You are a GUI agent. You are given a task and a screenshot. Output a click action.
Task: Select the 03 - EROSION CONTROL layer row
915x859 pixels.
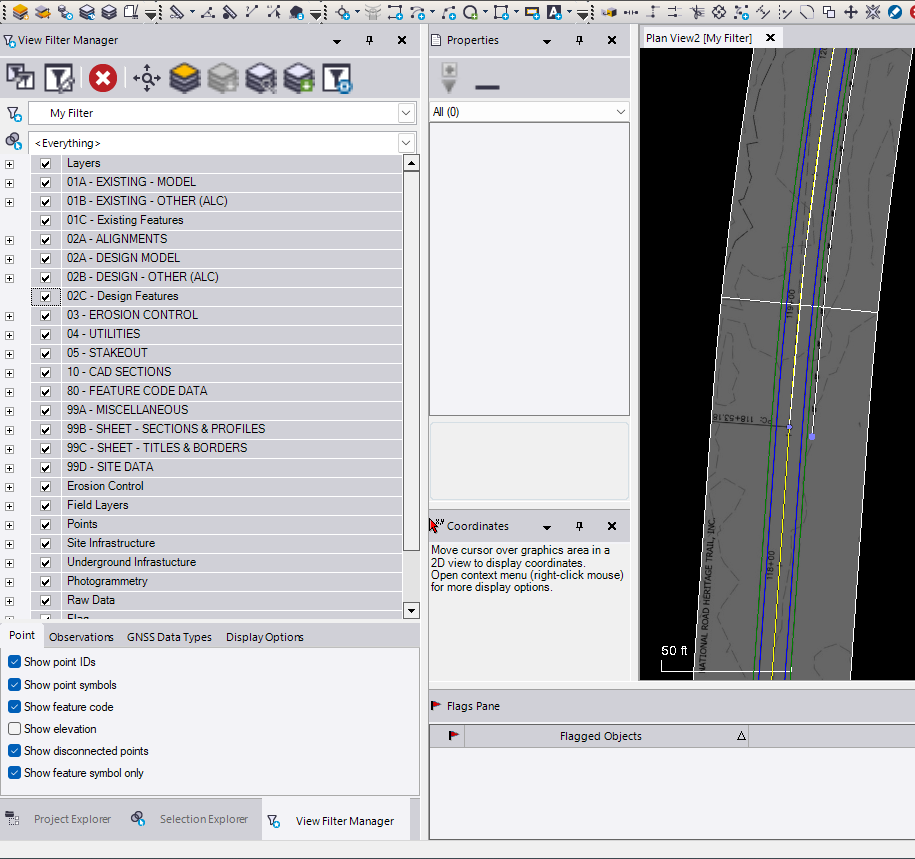[x=132, y=315]
